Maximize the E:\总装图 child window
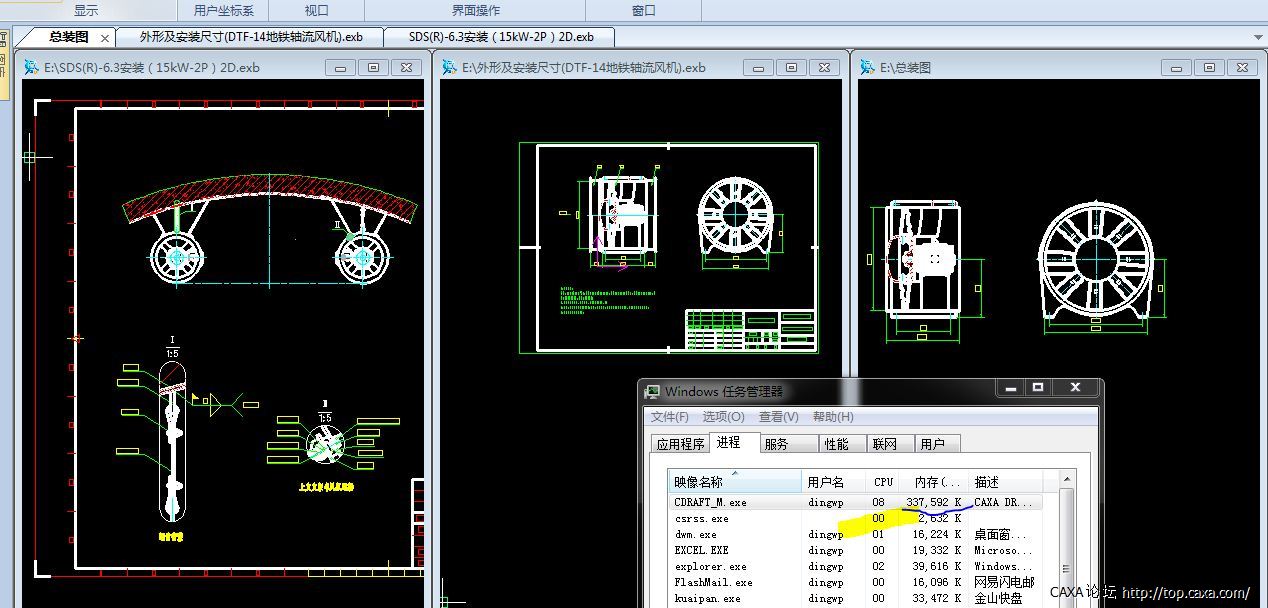1268x608 pixels. pyautogui.click(x=1209, y=68)
